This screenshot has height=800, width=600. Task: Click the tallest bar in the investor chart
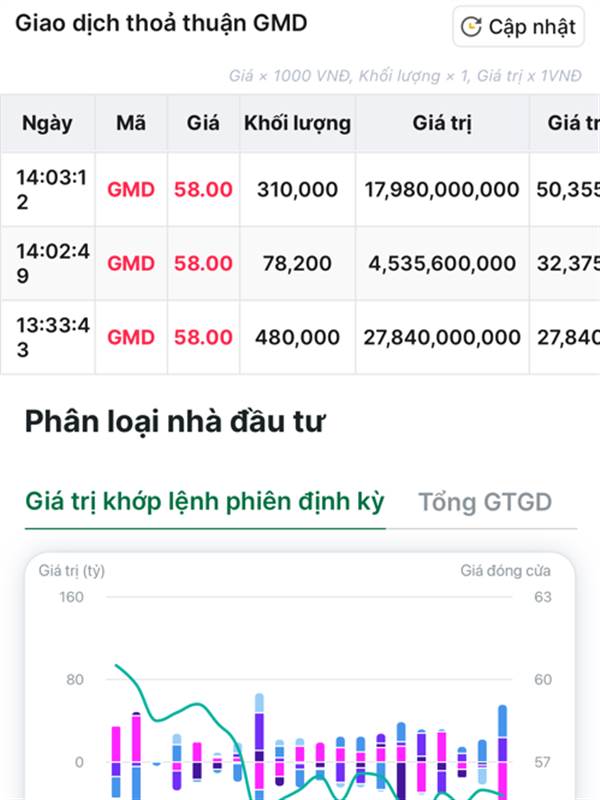259,746
